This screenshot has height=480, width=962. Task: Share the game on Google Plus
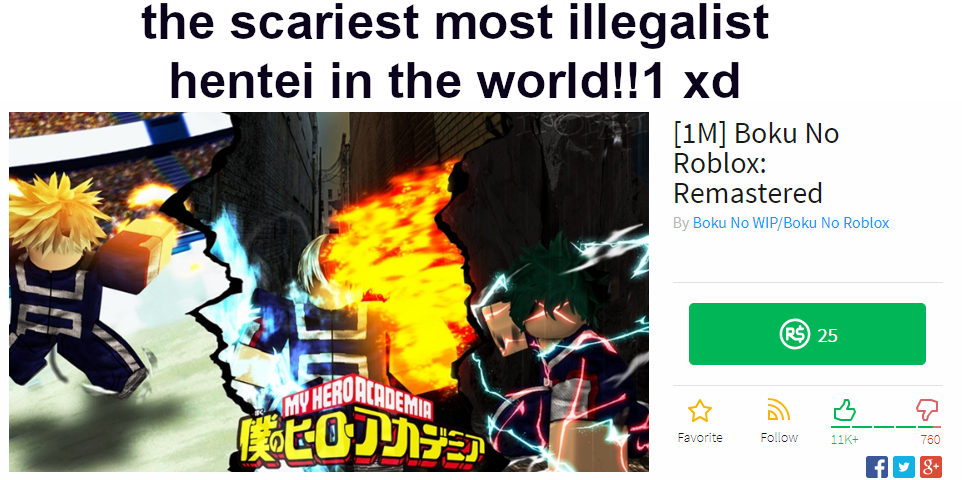pyautogui.click(x=931, y=467)
